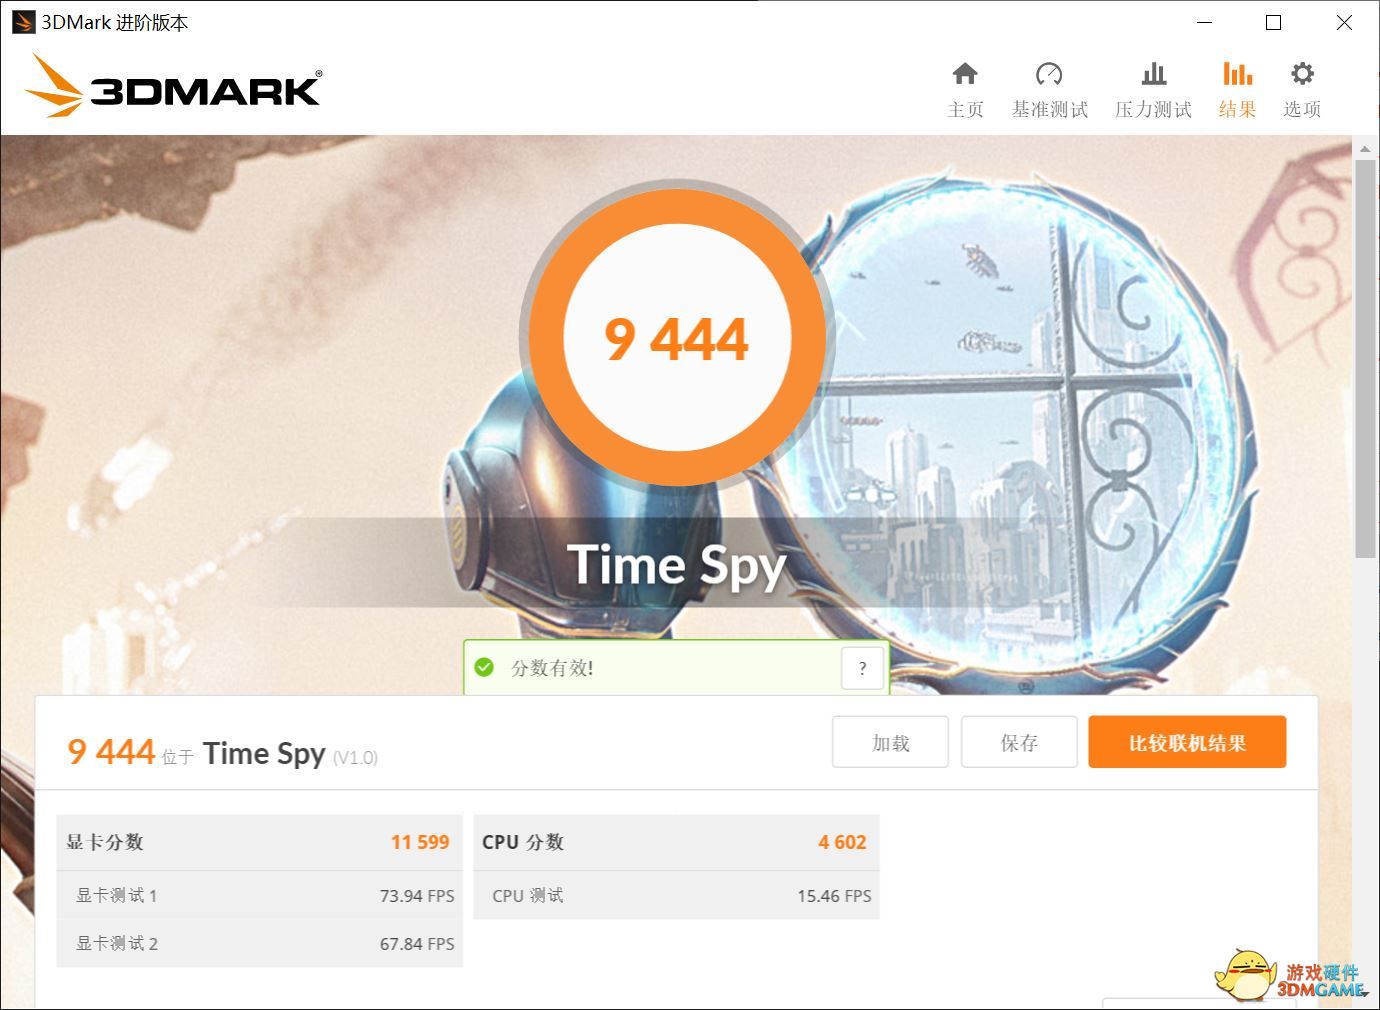Screen dimensions: 1380x1010
Task: Switch to the 基准测试 tab label
Action: [1049, 109]
